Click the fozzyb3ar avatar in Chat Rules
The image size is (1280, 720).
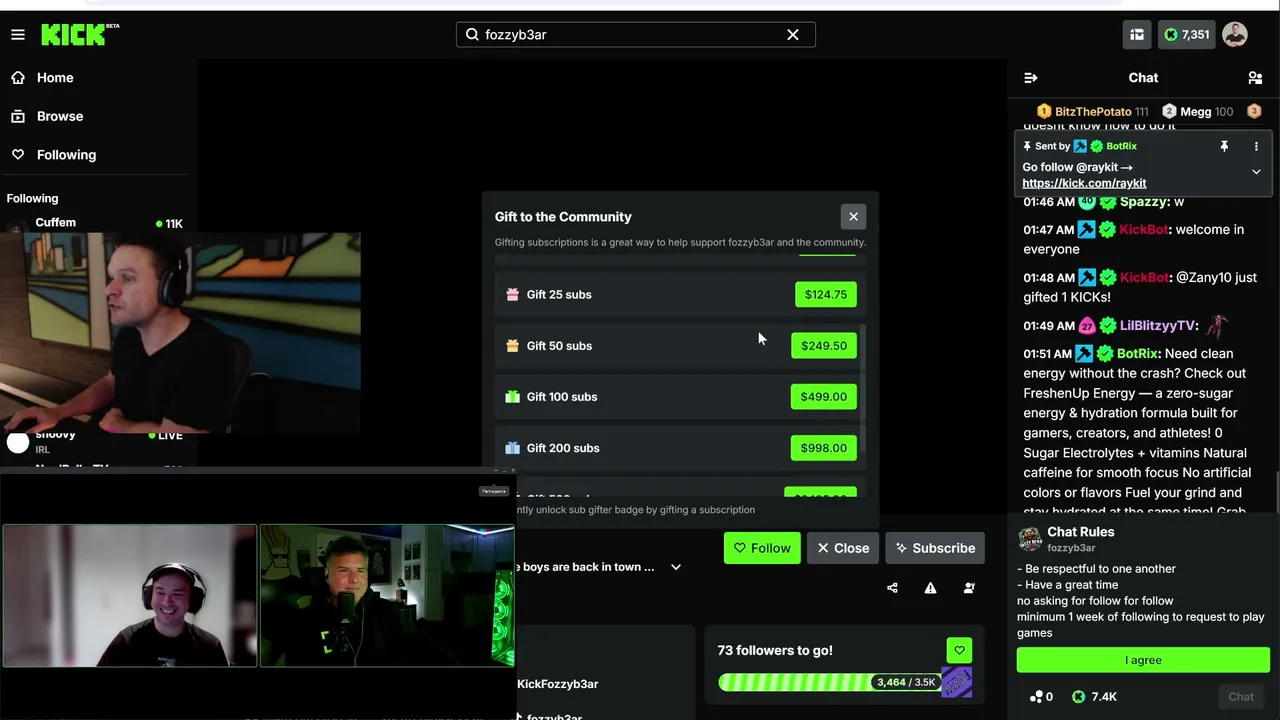pos(1030,539)
